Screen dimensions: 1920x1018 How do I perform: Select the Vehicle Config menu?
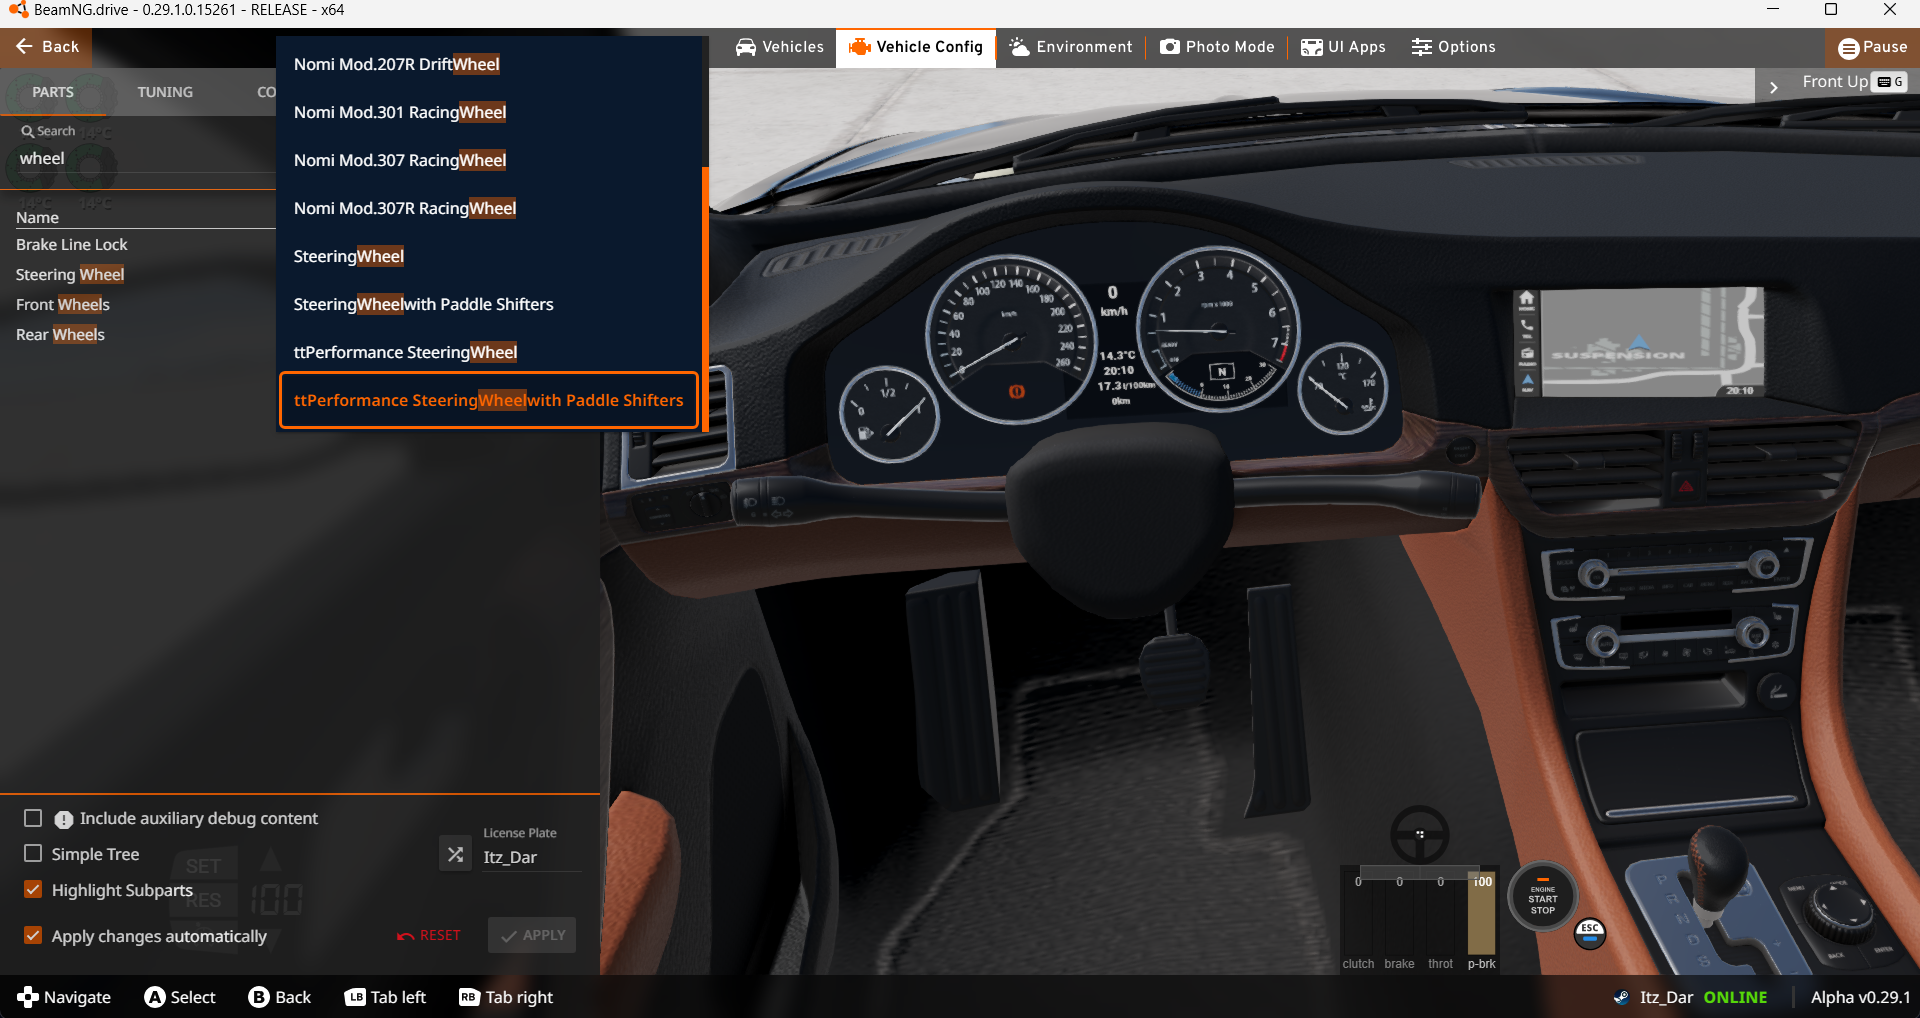click(x=916, y=47)
